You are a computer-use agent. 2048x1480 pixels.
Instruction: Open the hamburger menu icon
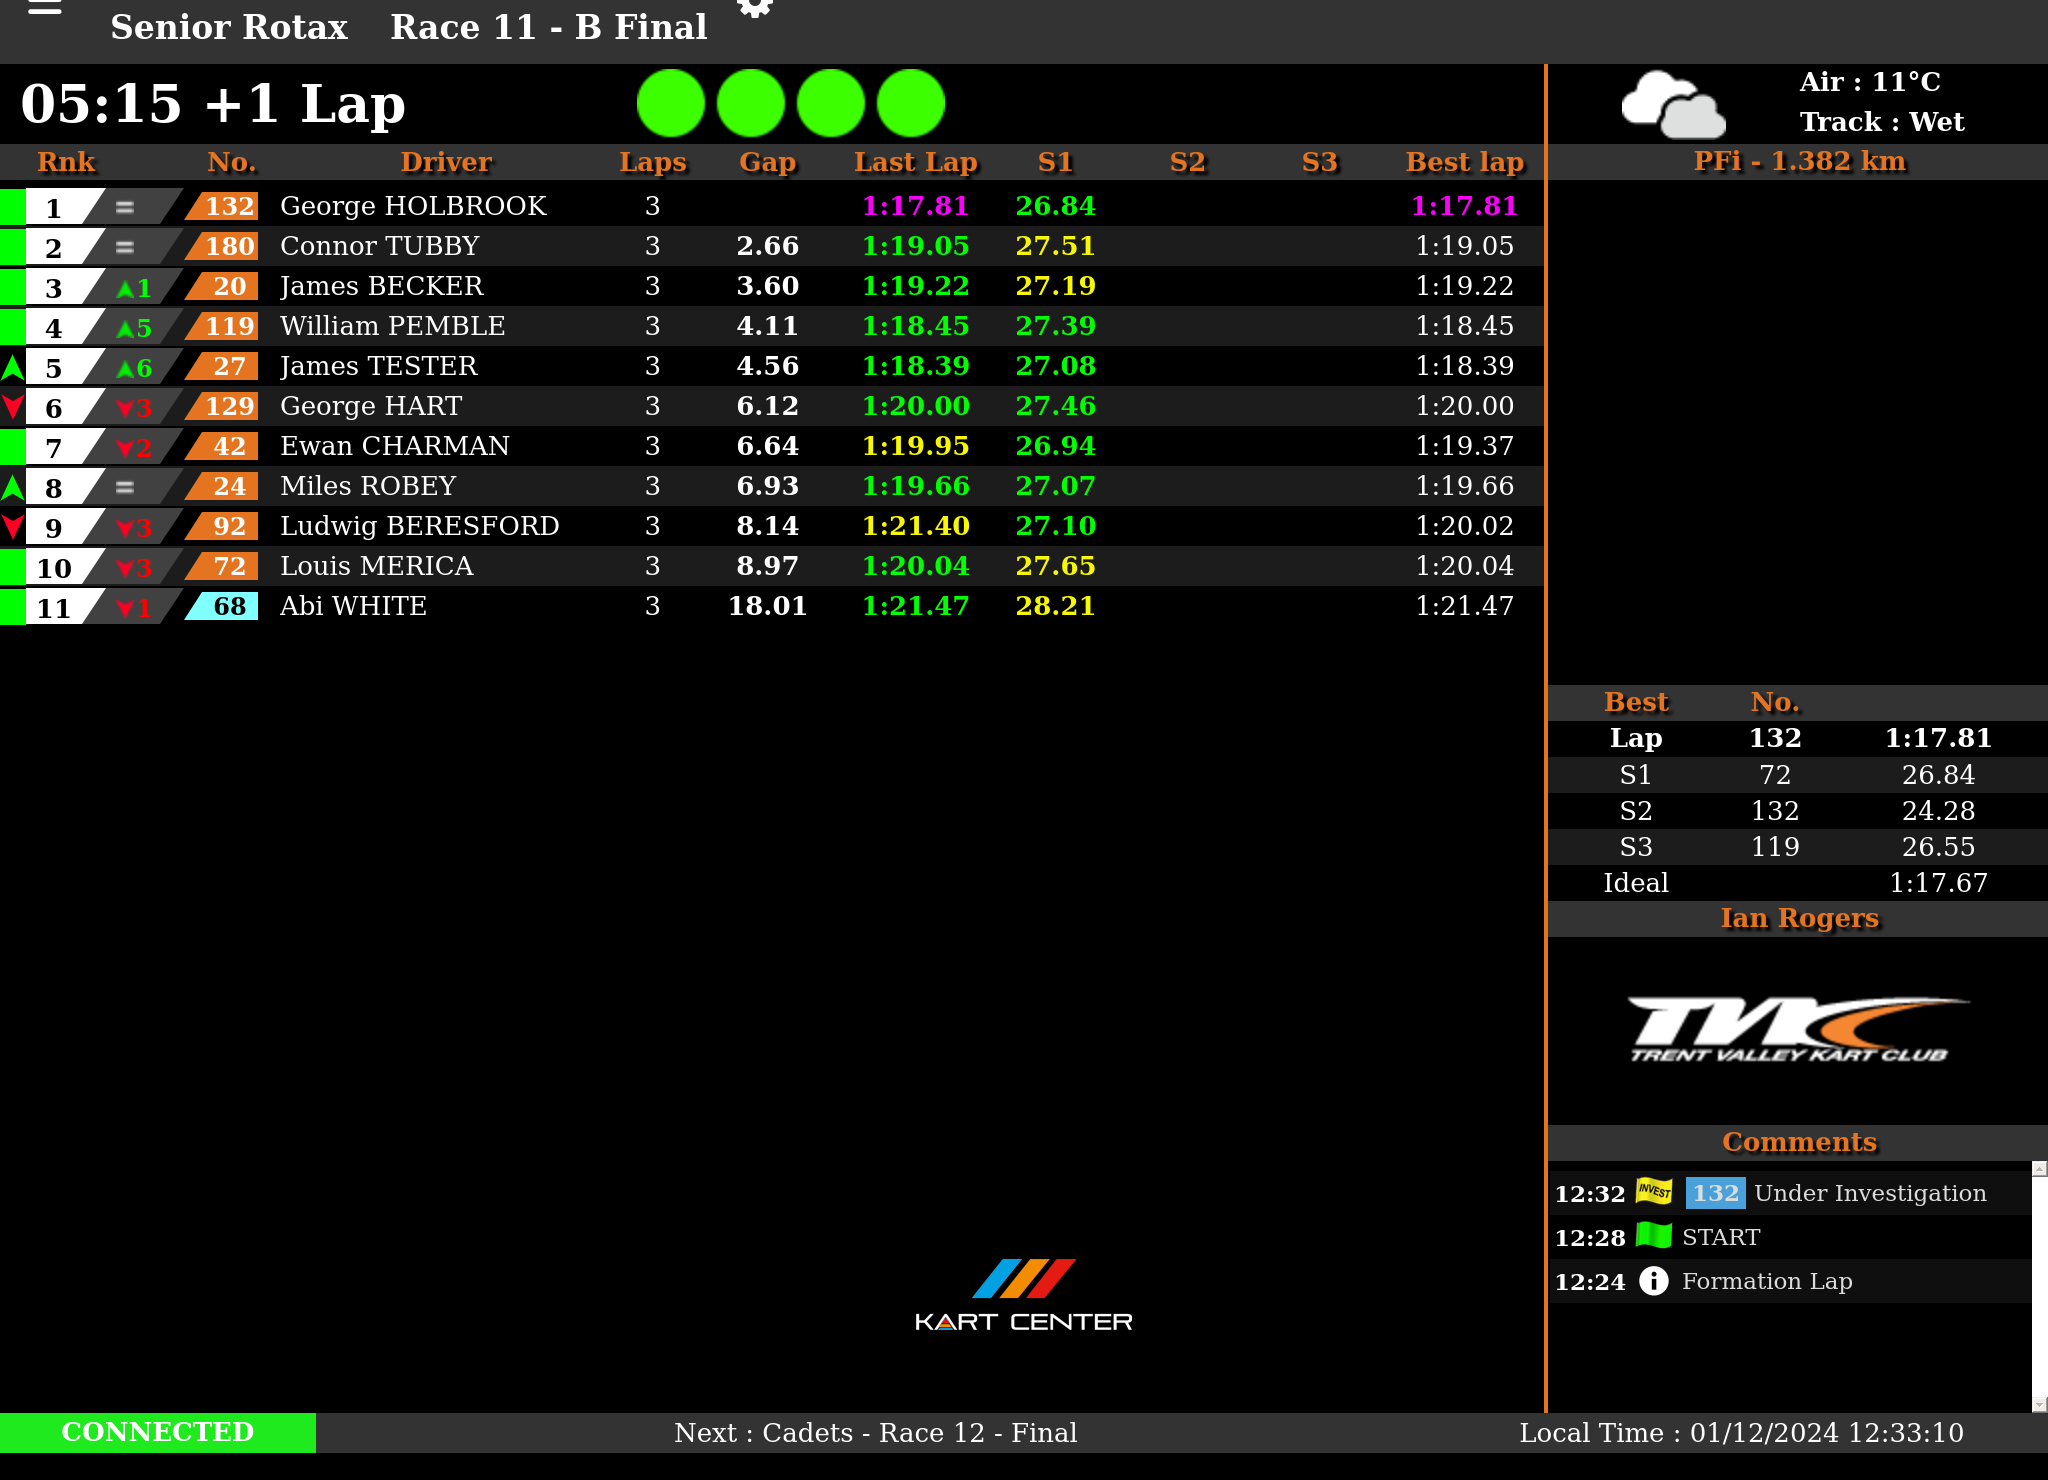point(45,8)
